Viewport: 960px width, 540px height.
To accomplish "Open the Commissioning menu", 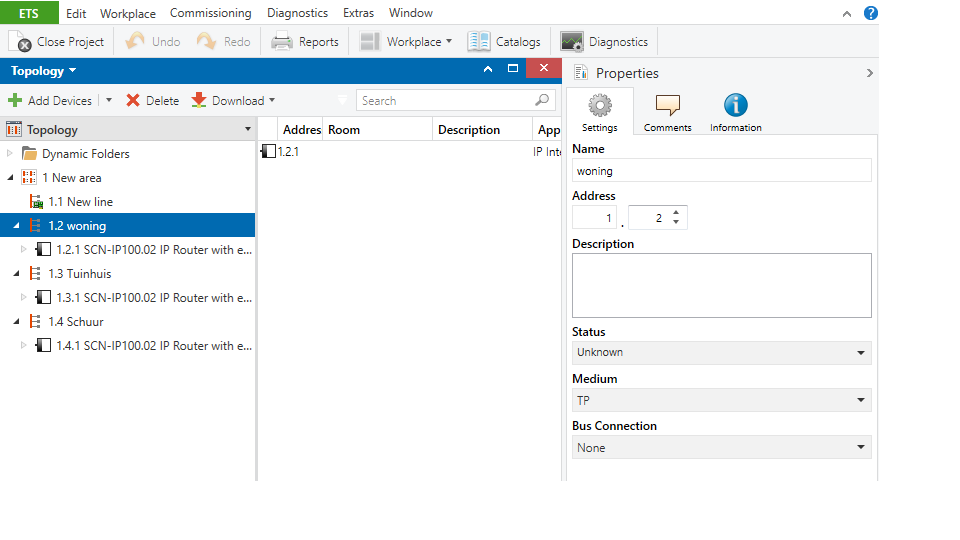I will [210, 13].
